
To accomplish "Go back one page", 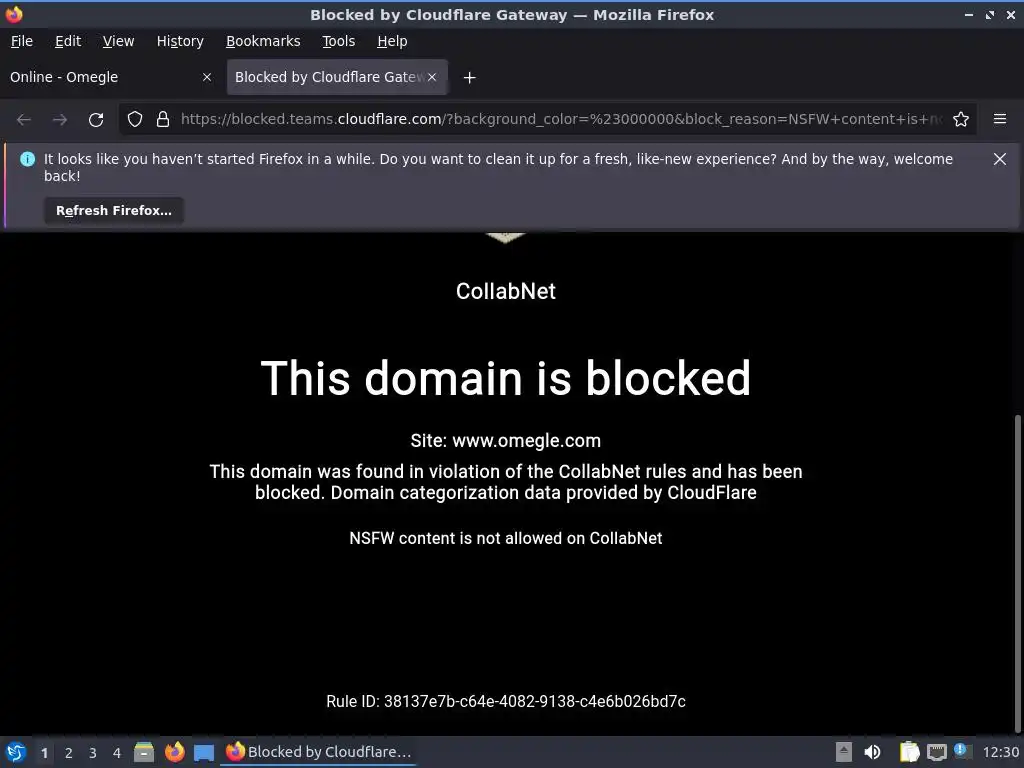I will point(24,120).
